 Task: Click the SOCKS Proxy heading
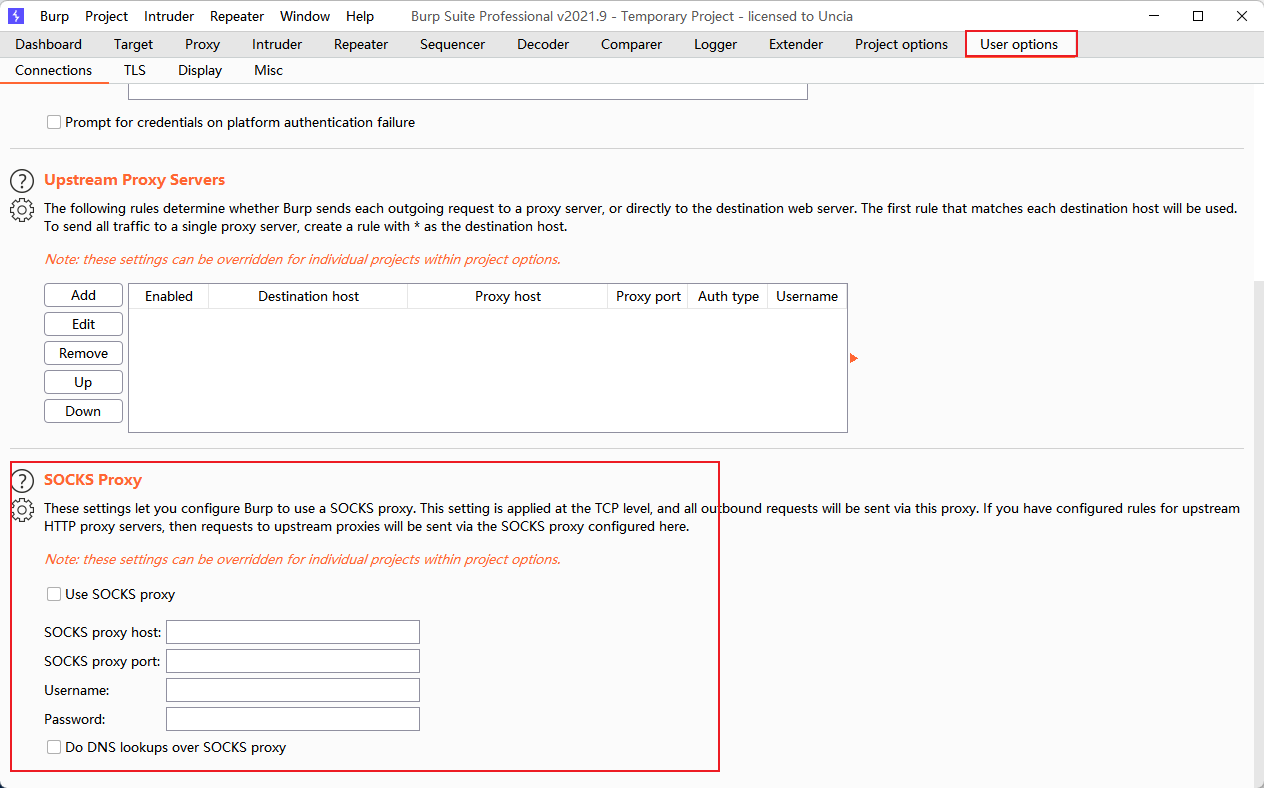click(x=93, y=480)
